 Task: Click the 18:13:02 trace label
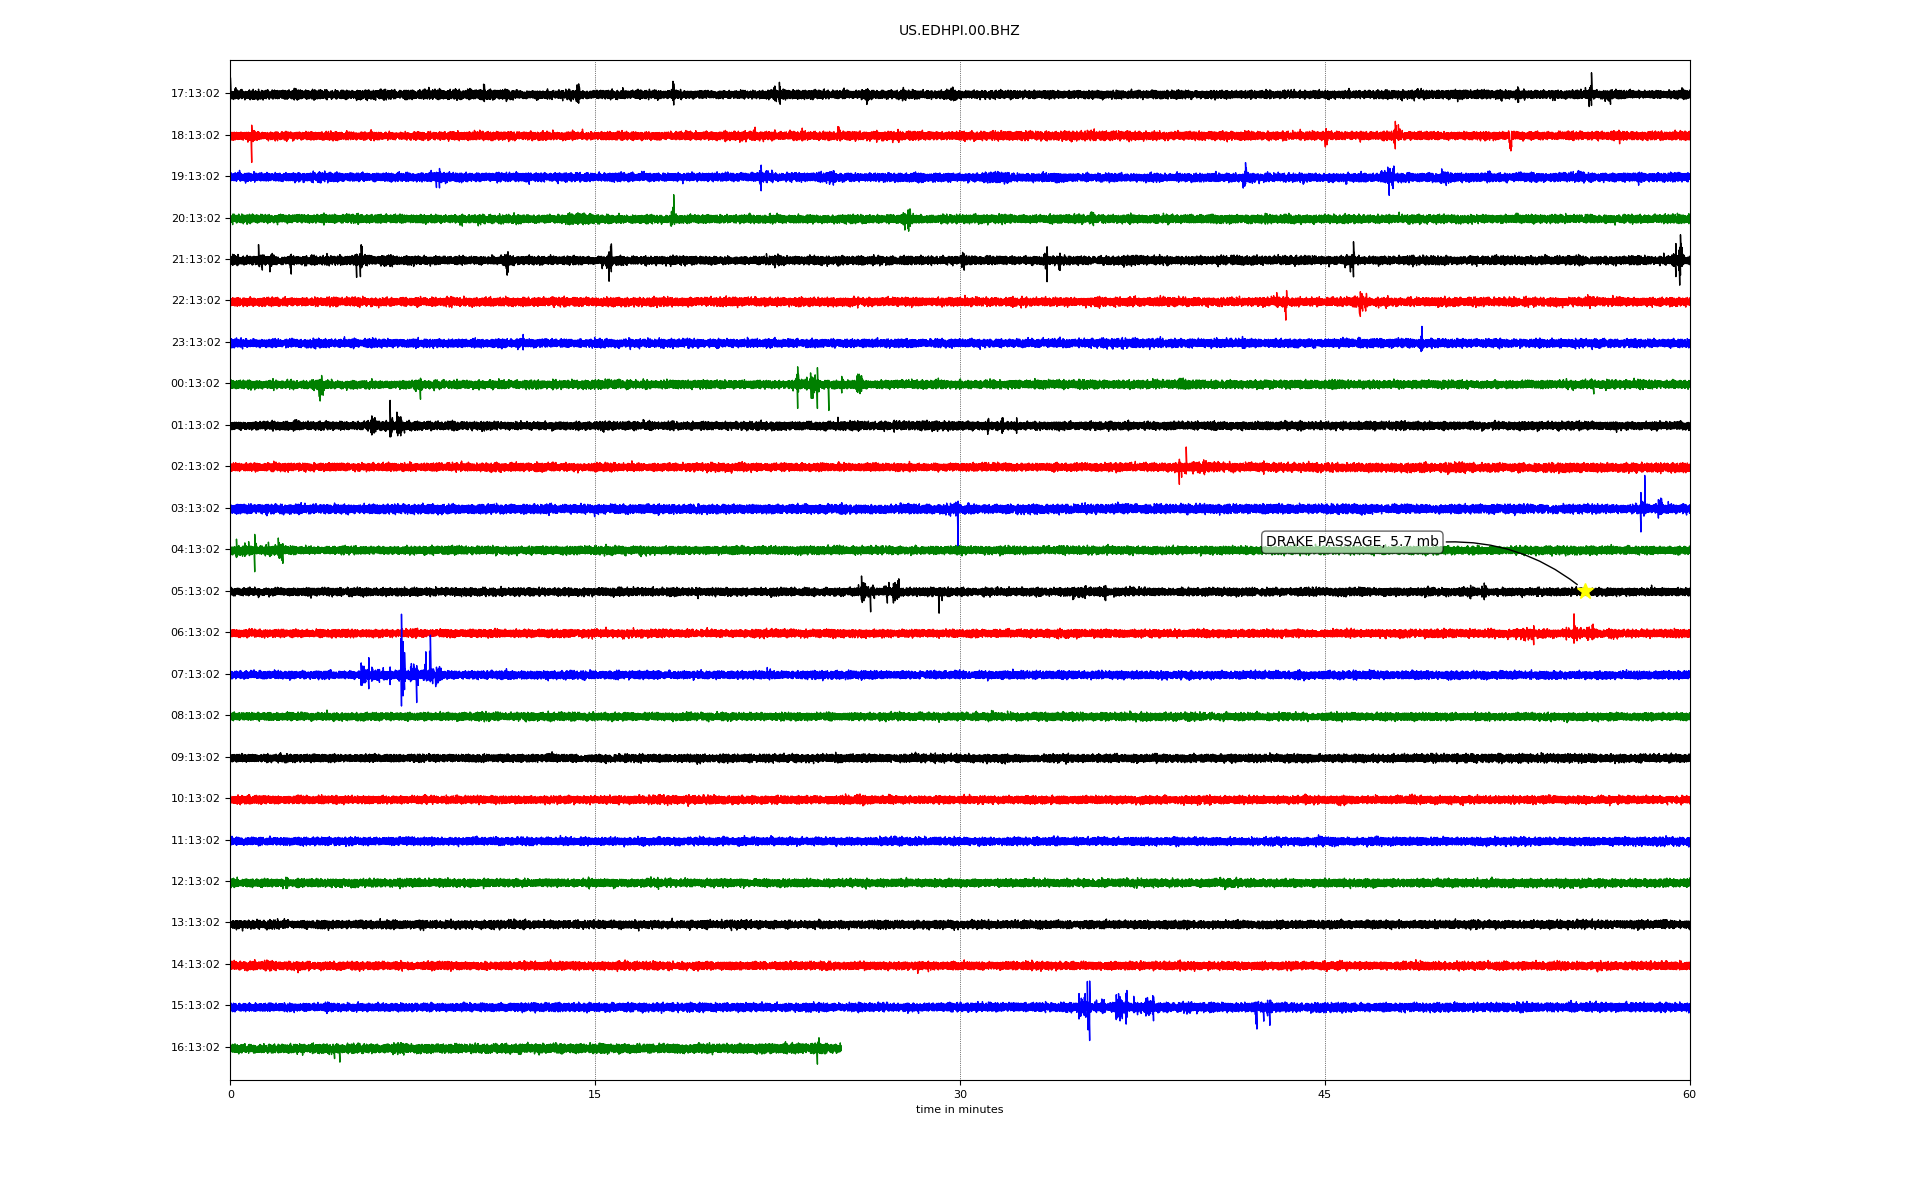(x=195, y=135)
